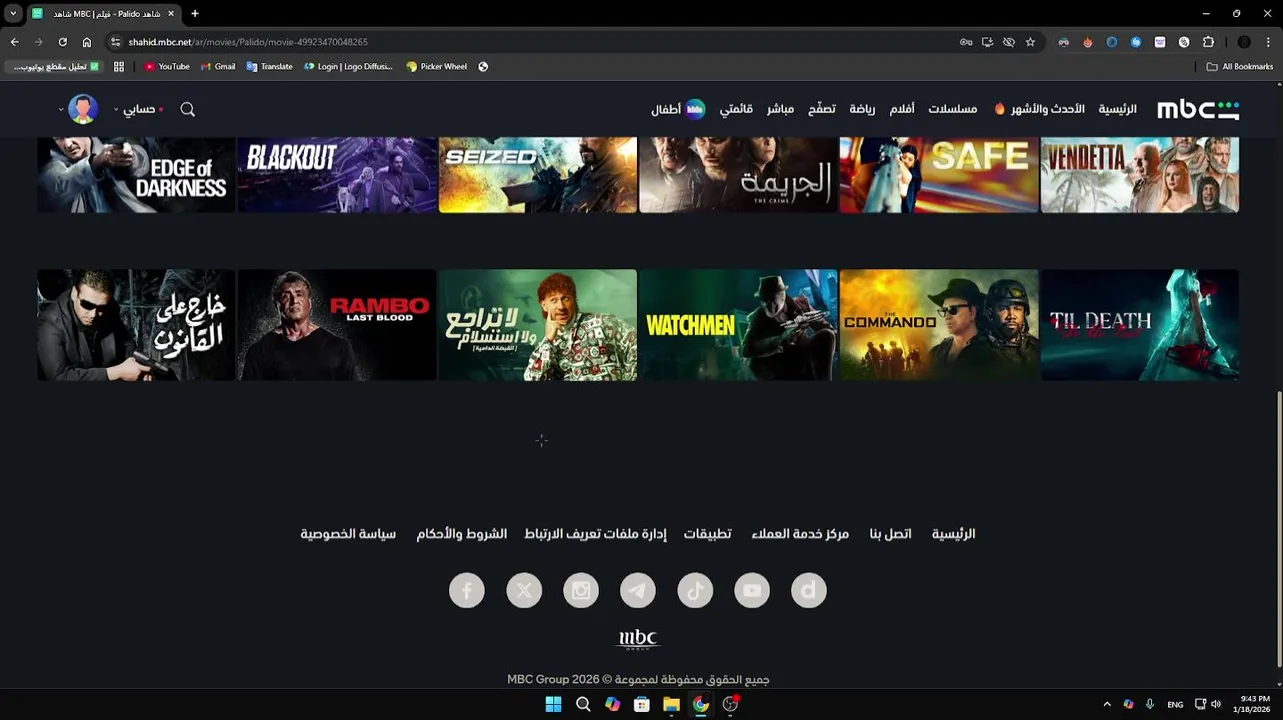This screenshot has width=1283, height=720.
Task: Open قائمتي header menu item
Action: click(x=736, y=109)
